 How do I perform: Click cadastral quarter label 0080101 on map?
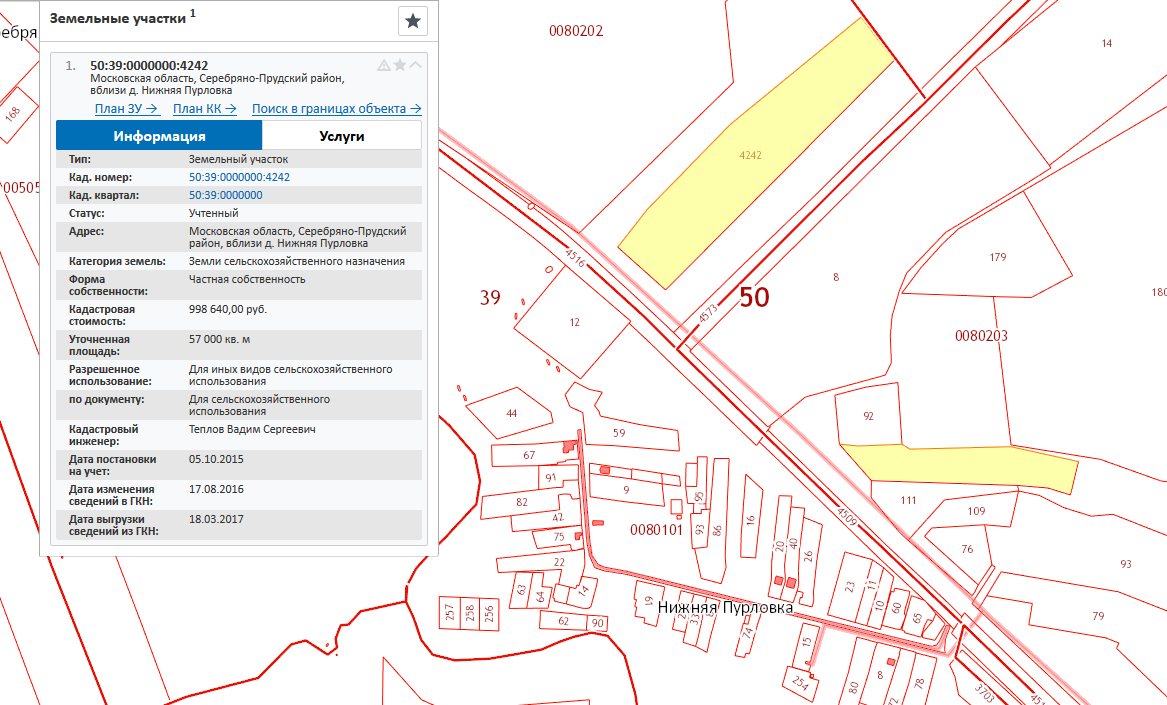pyautogui.click(x=656, y=530)
